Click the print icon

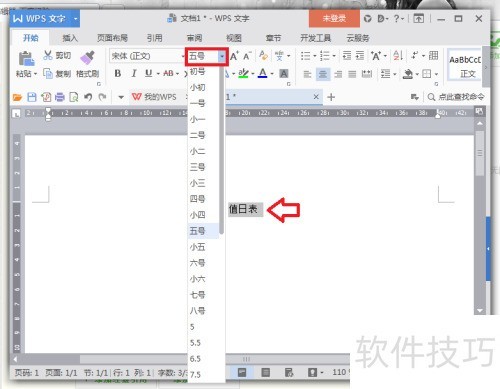click(60, 97)
